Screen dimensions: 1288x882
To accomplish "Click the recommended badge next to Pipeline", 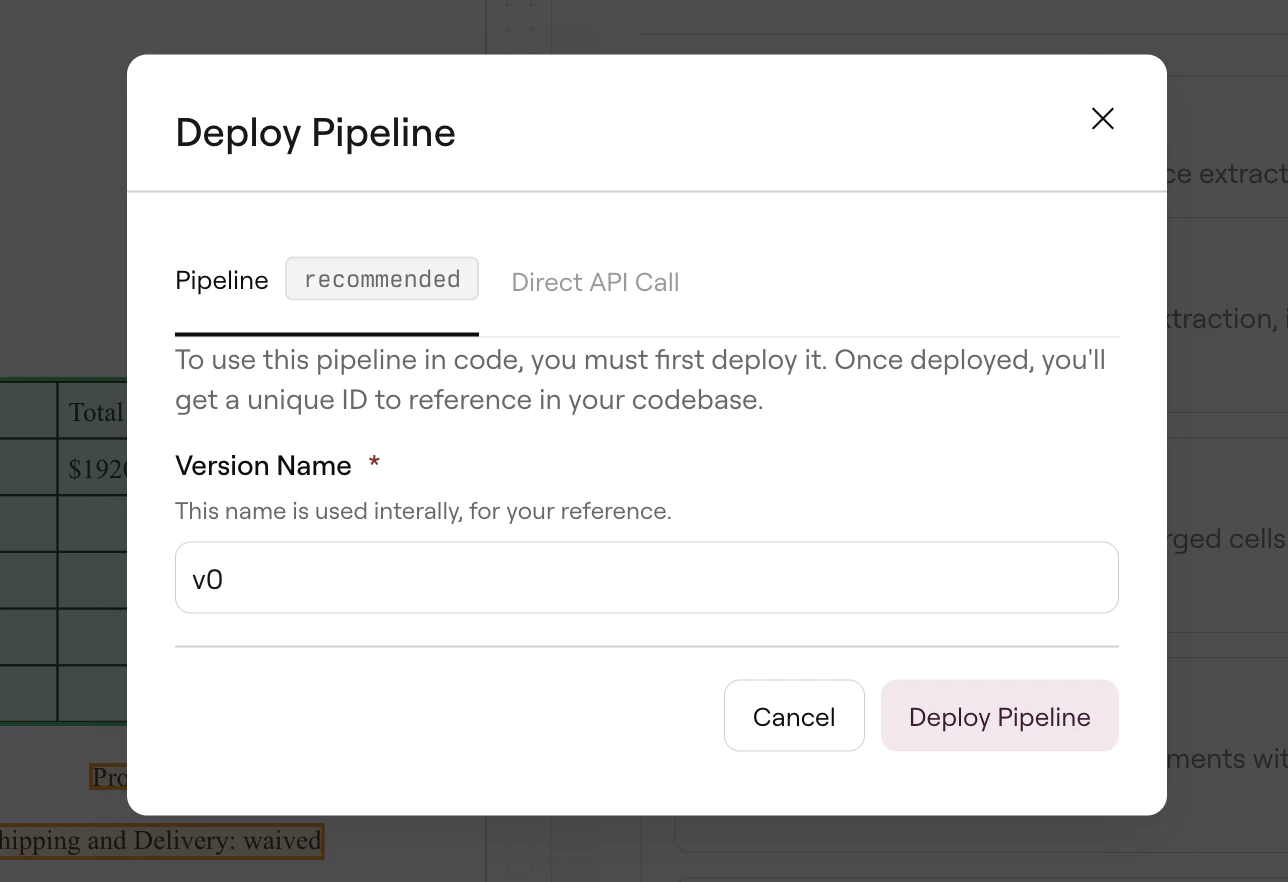I will click(x=381, y=278).
